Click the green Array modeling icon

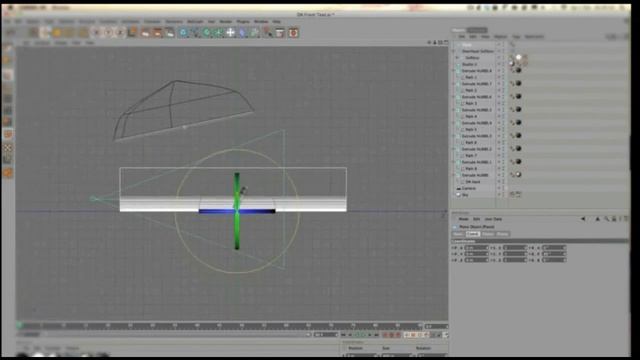point(219,32)
